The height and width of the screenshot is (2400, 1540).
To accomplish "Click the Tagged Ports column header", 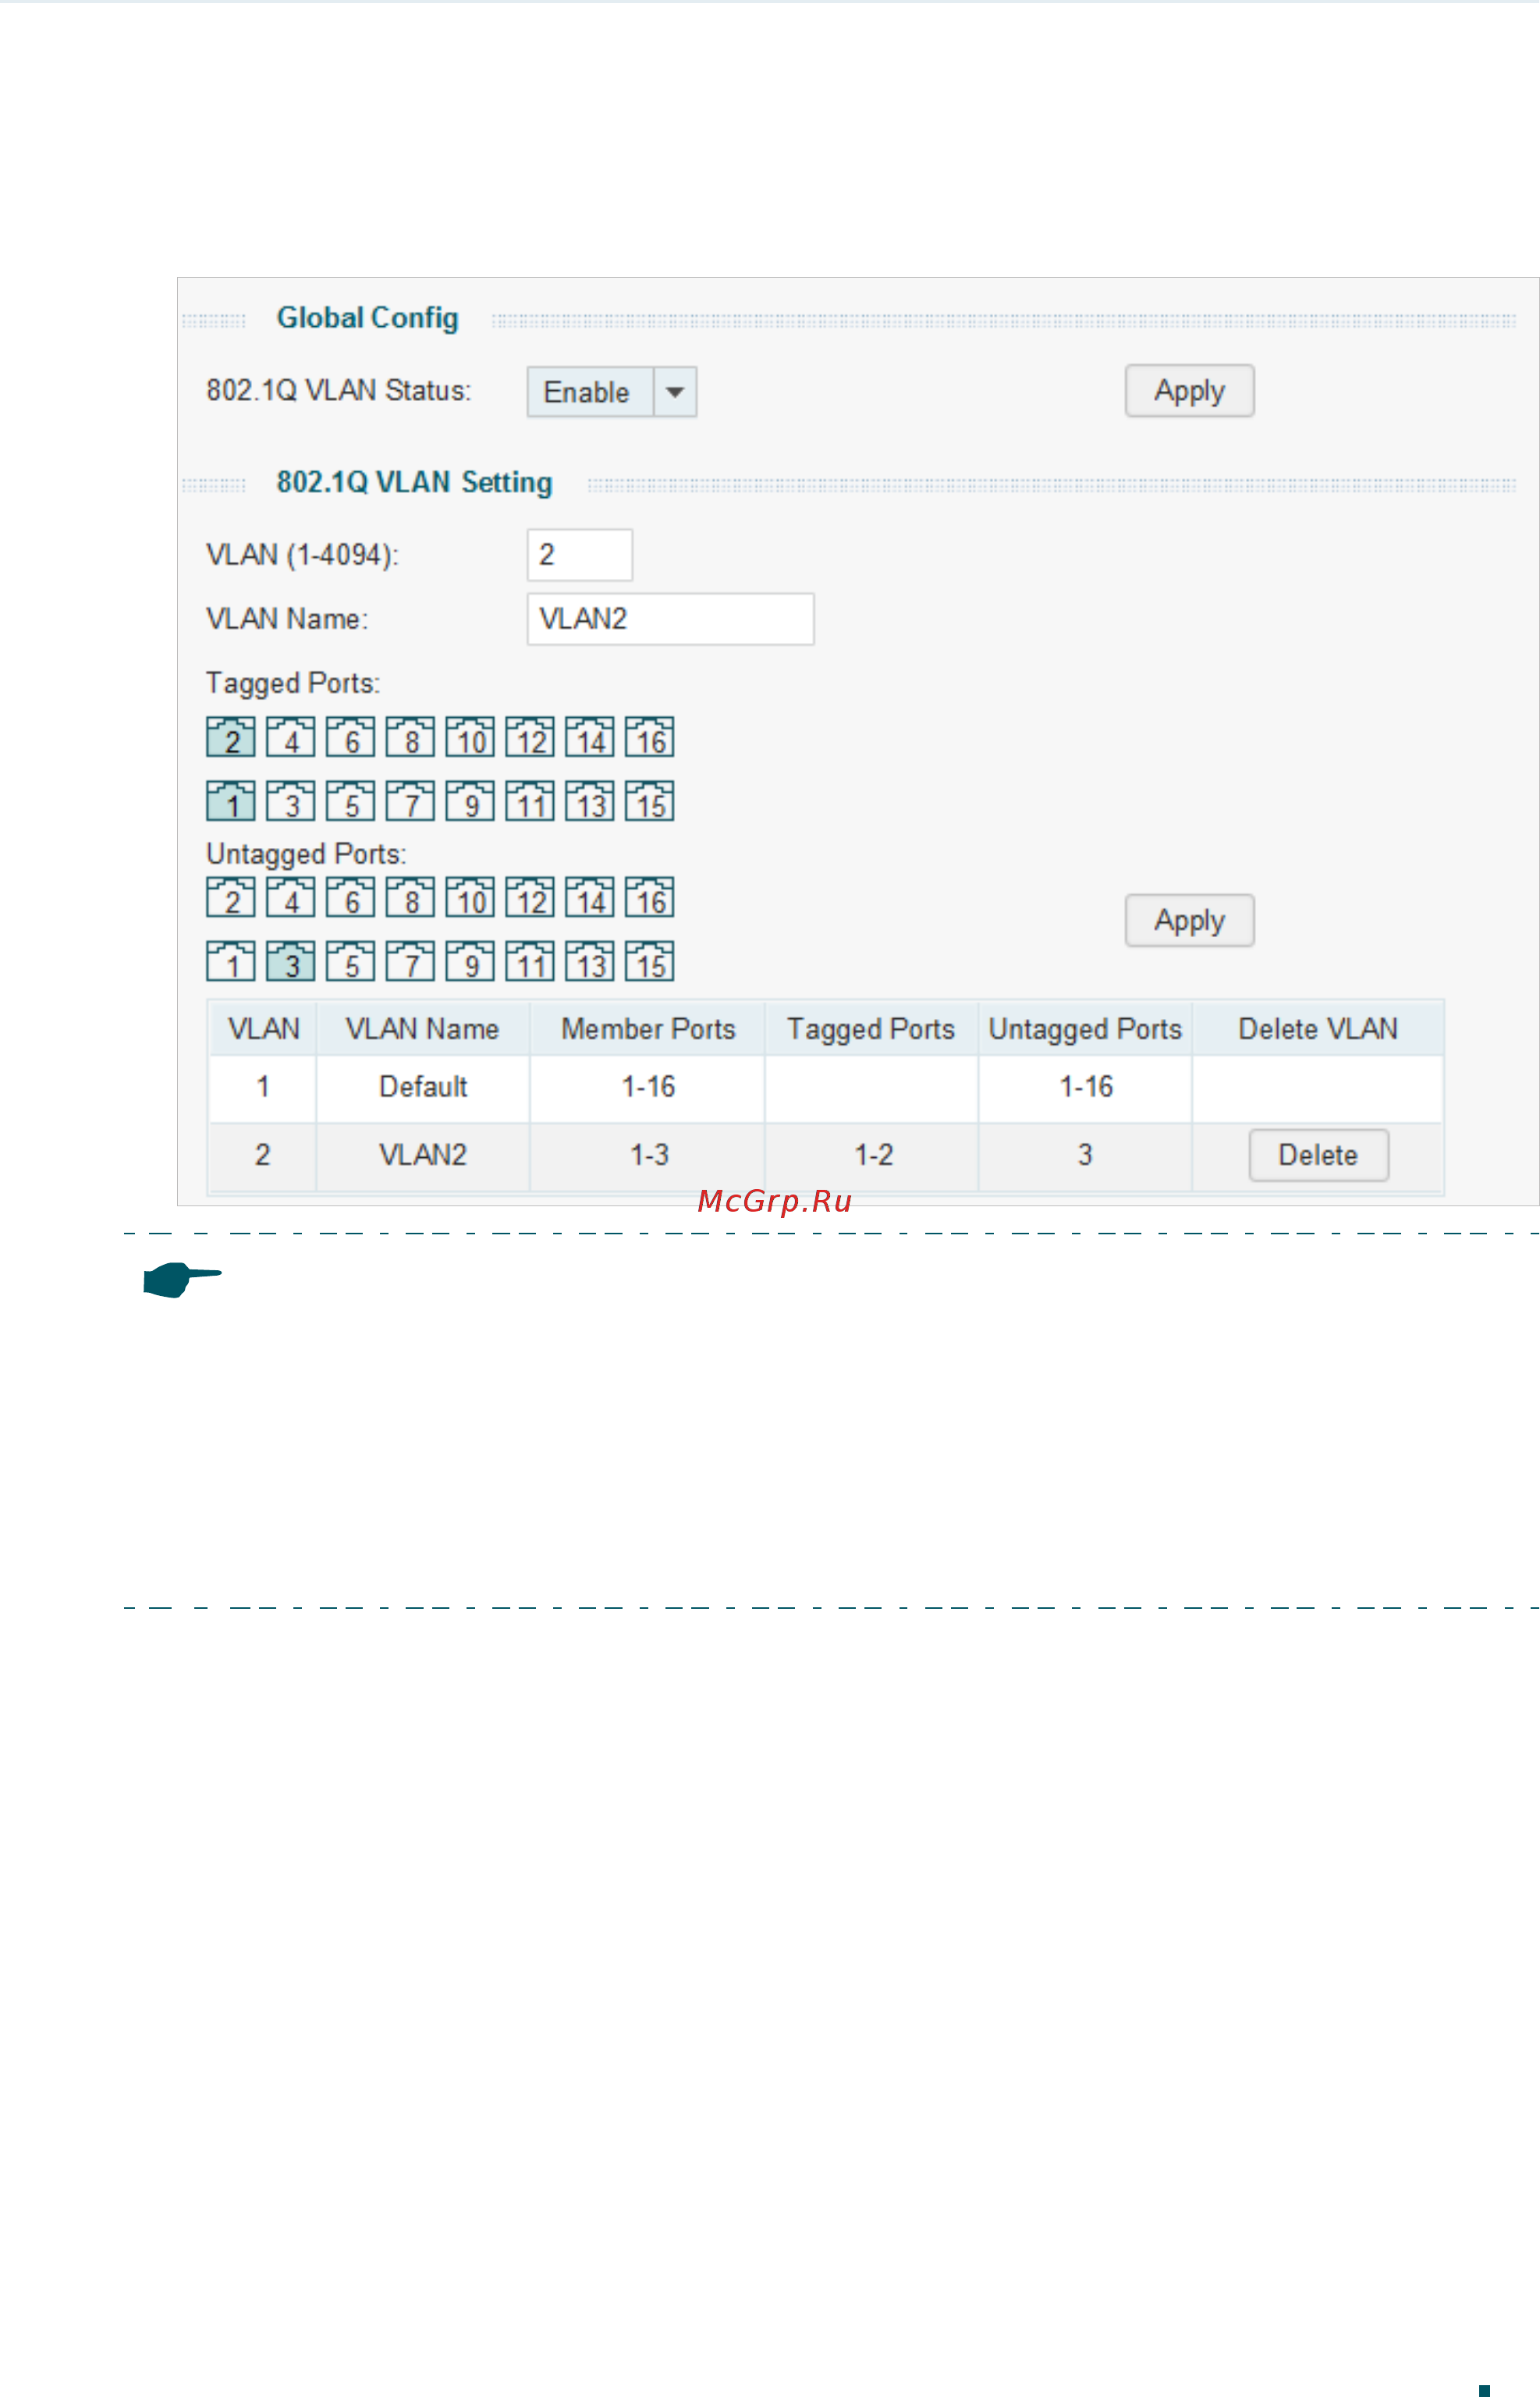I will [x=871, y=1029].
